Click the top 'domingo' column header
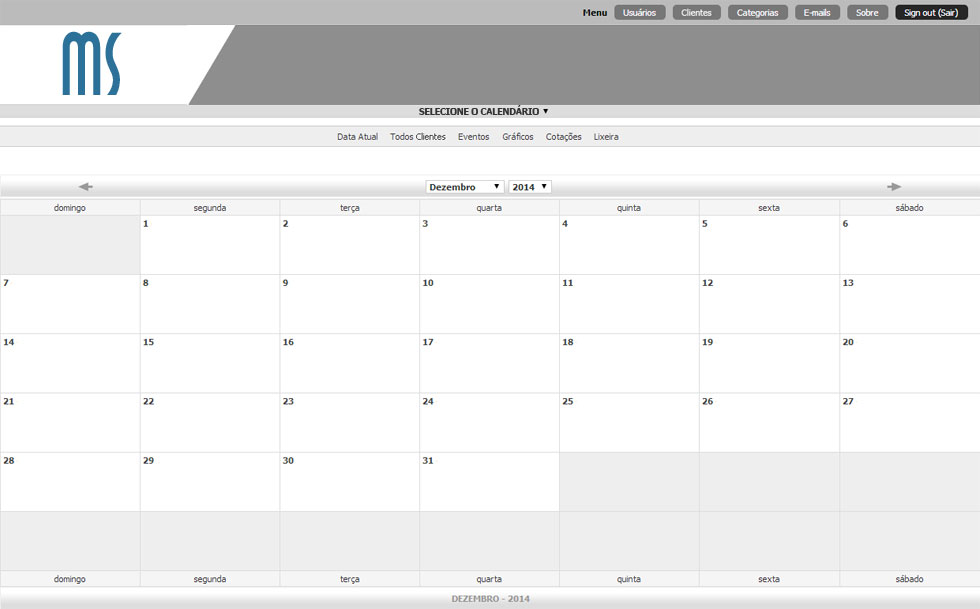 click(x=70, y=208)
